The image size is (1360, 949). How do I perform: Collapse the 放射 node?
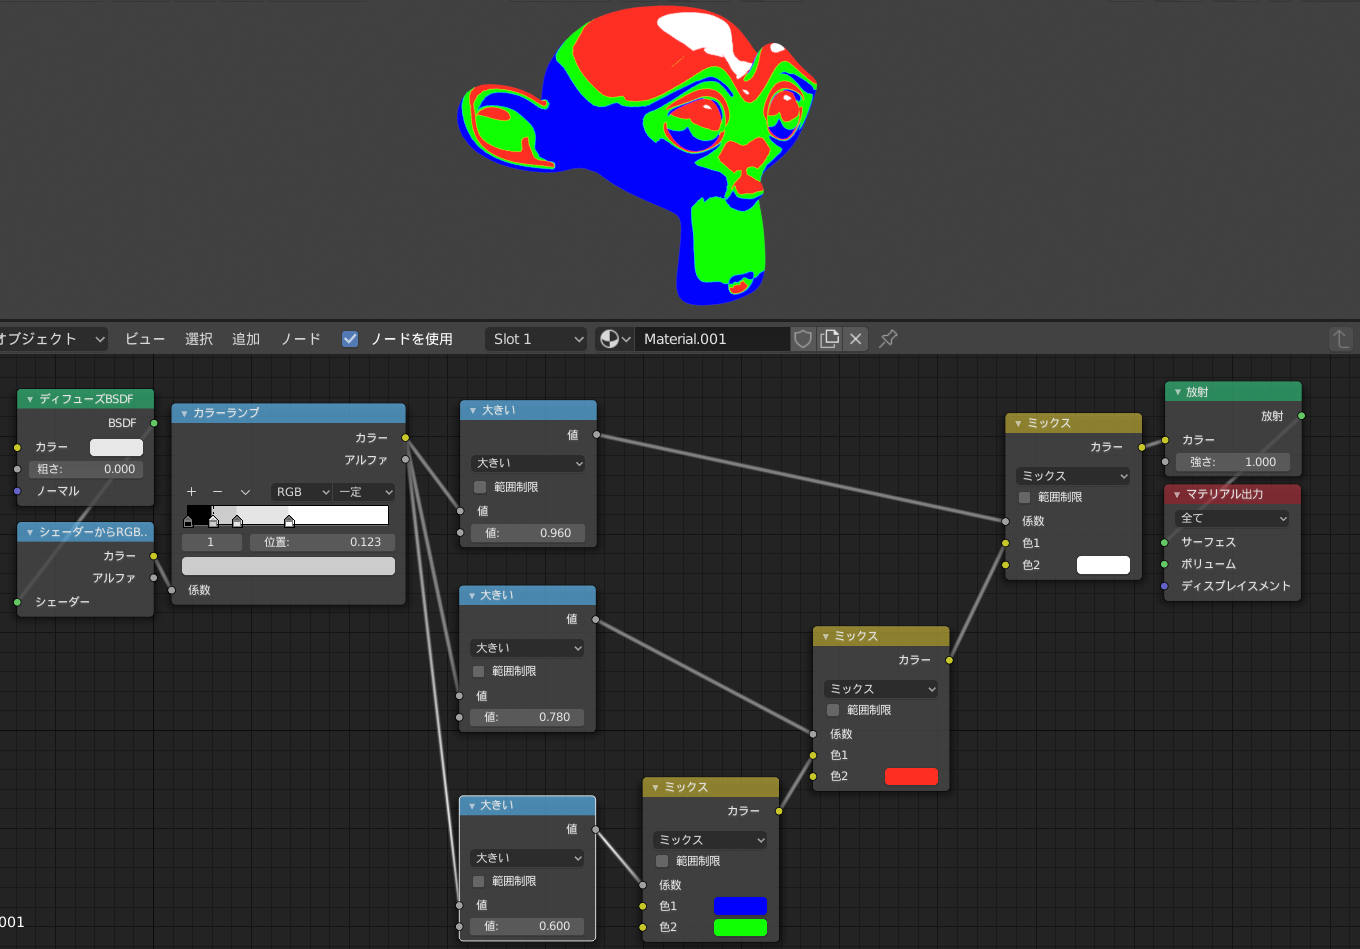tap(1177, 392)
